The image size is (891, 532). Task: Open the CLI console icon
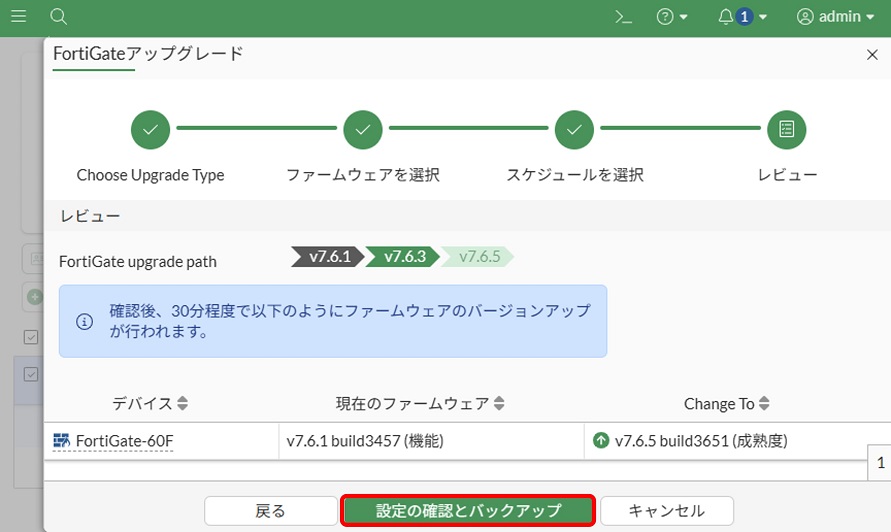(624, 17)
